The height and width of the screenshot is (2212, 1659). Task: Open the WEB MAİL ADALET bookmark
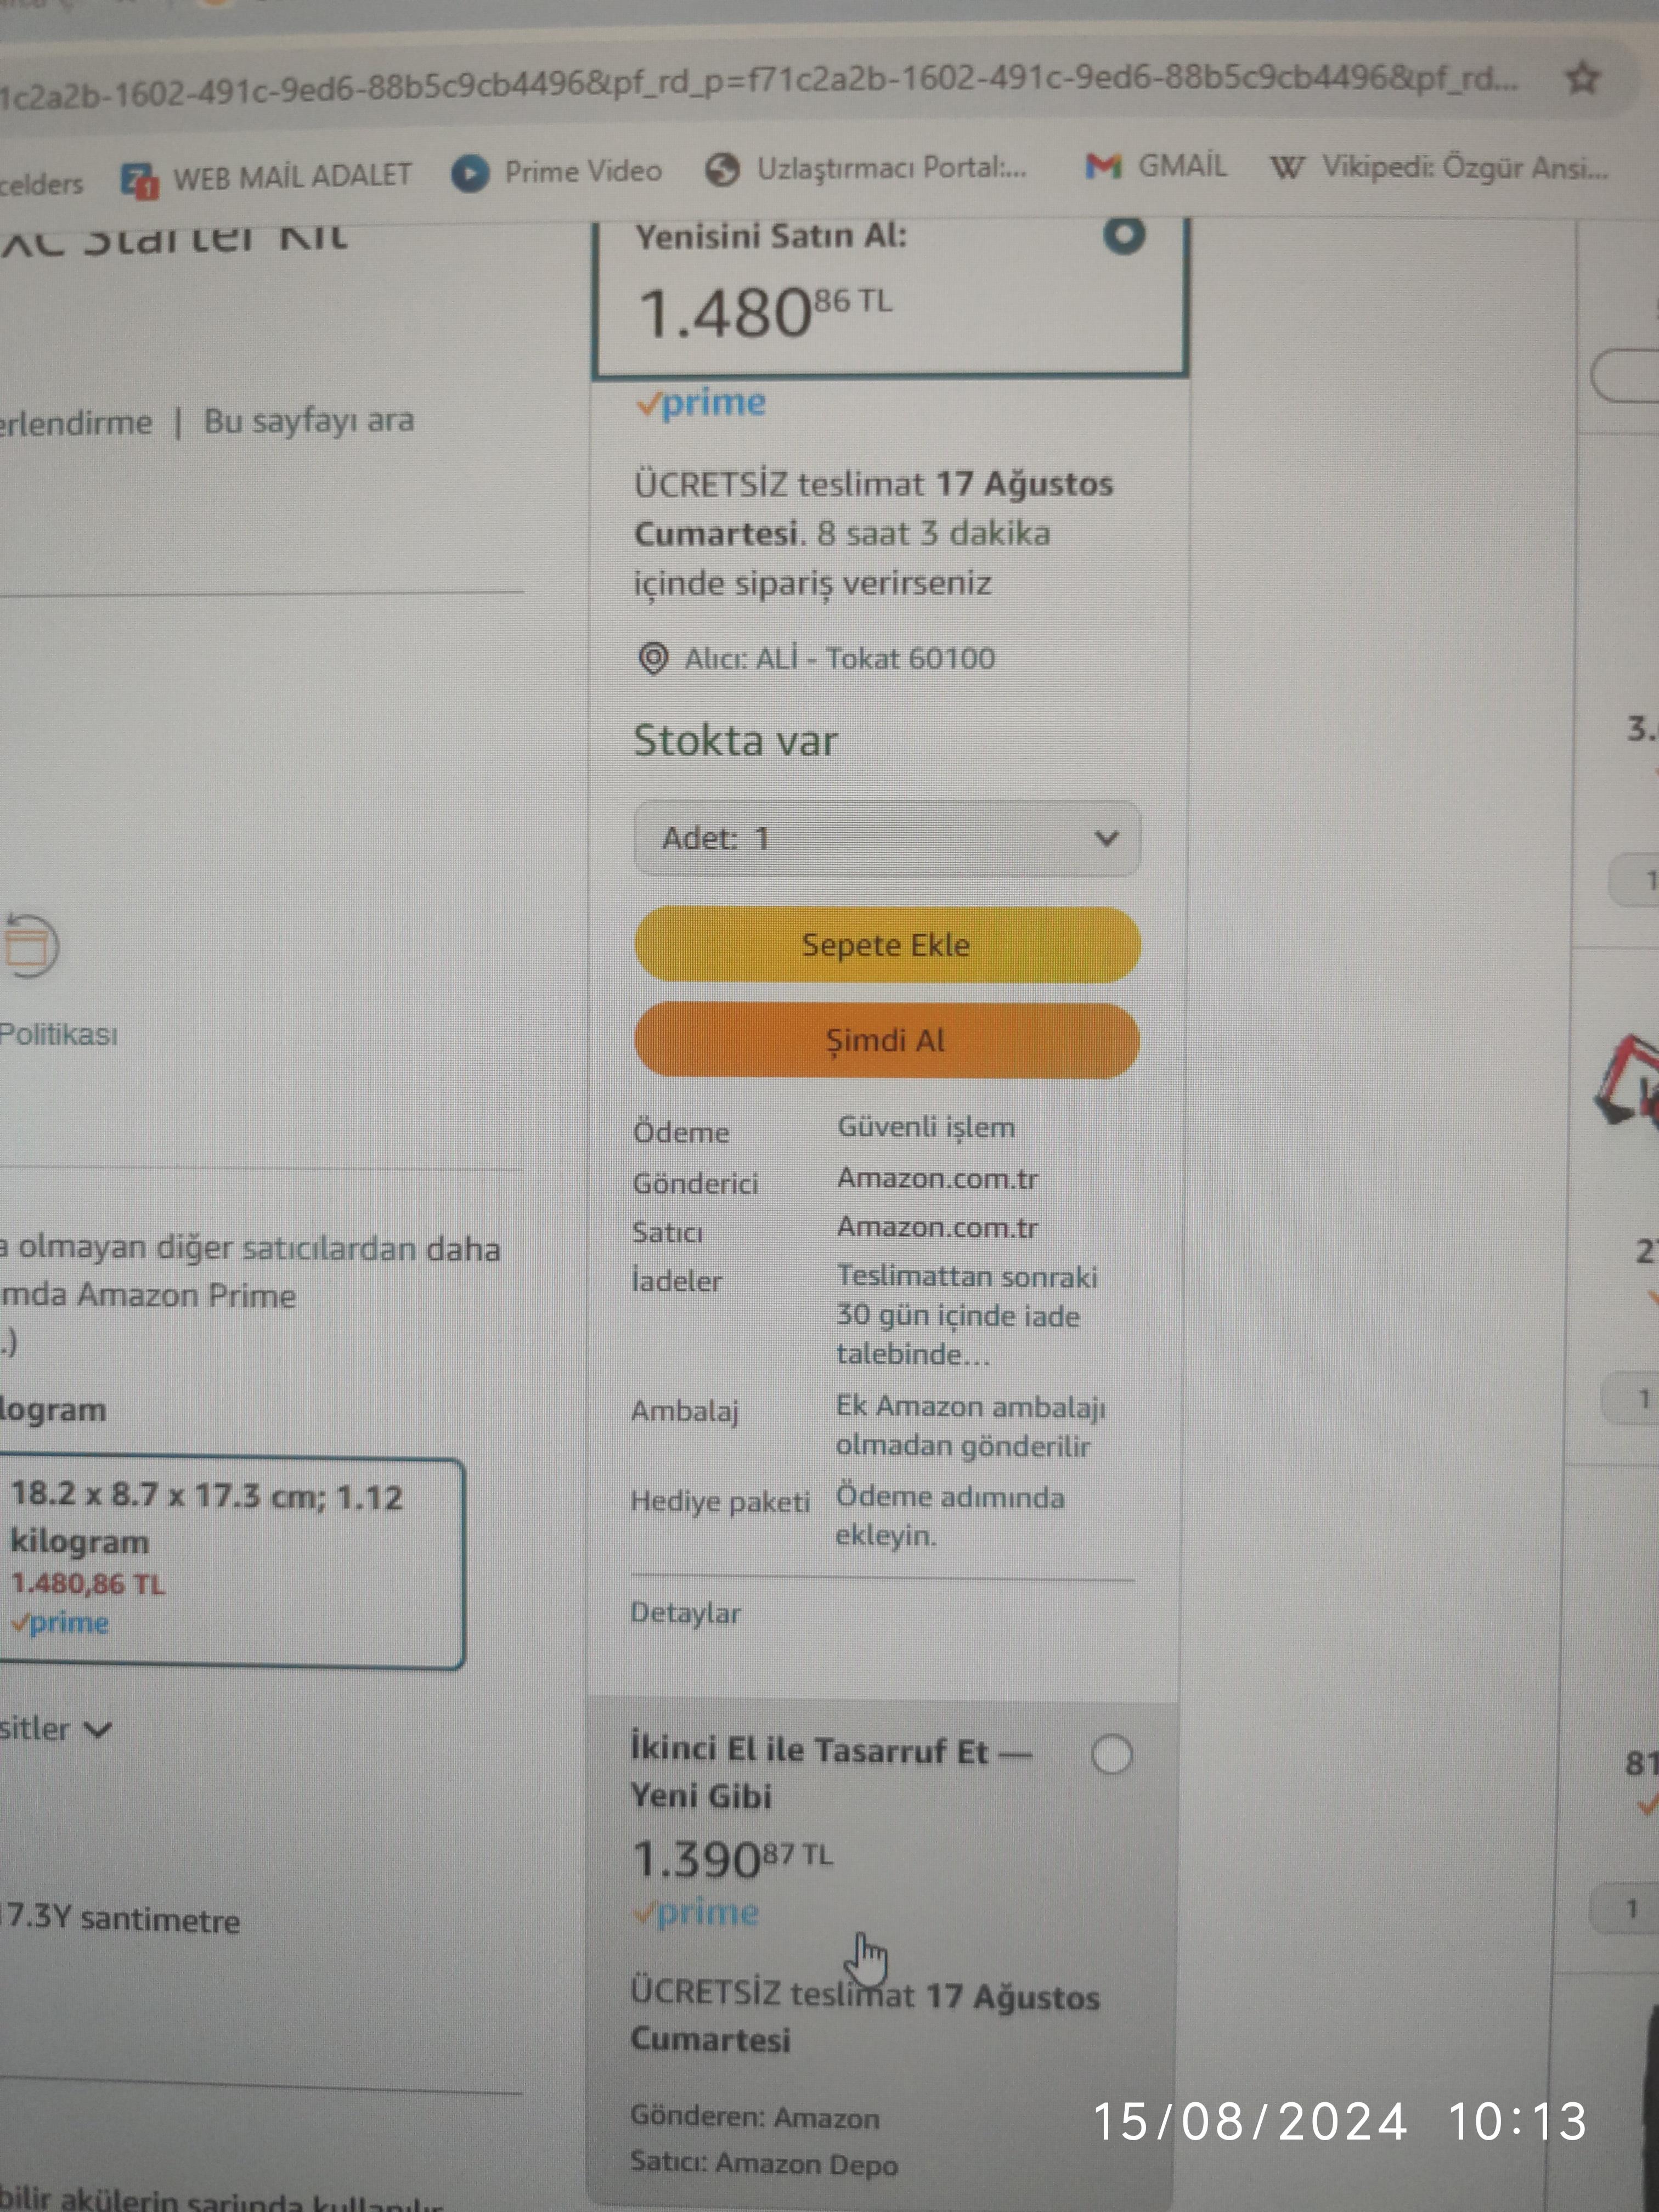[x=266, y=177]
